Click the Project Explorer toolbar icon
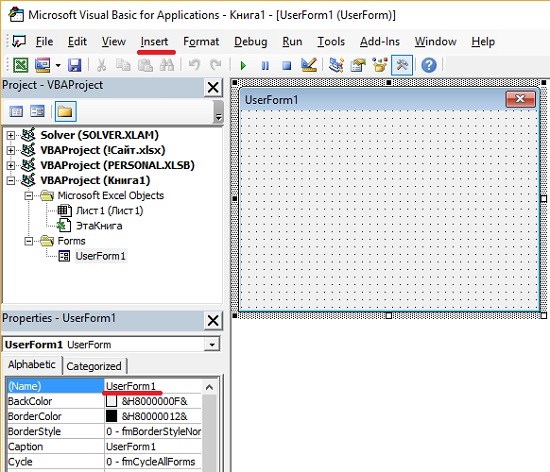The image size is (550, 472). pyautogui.click(x=336, y=65)
